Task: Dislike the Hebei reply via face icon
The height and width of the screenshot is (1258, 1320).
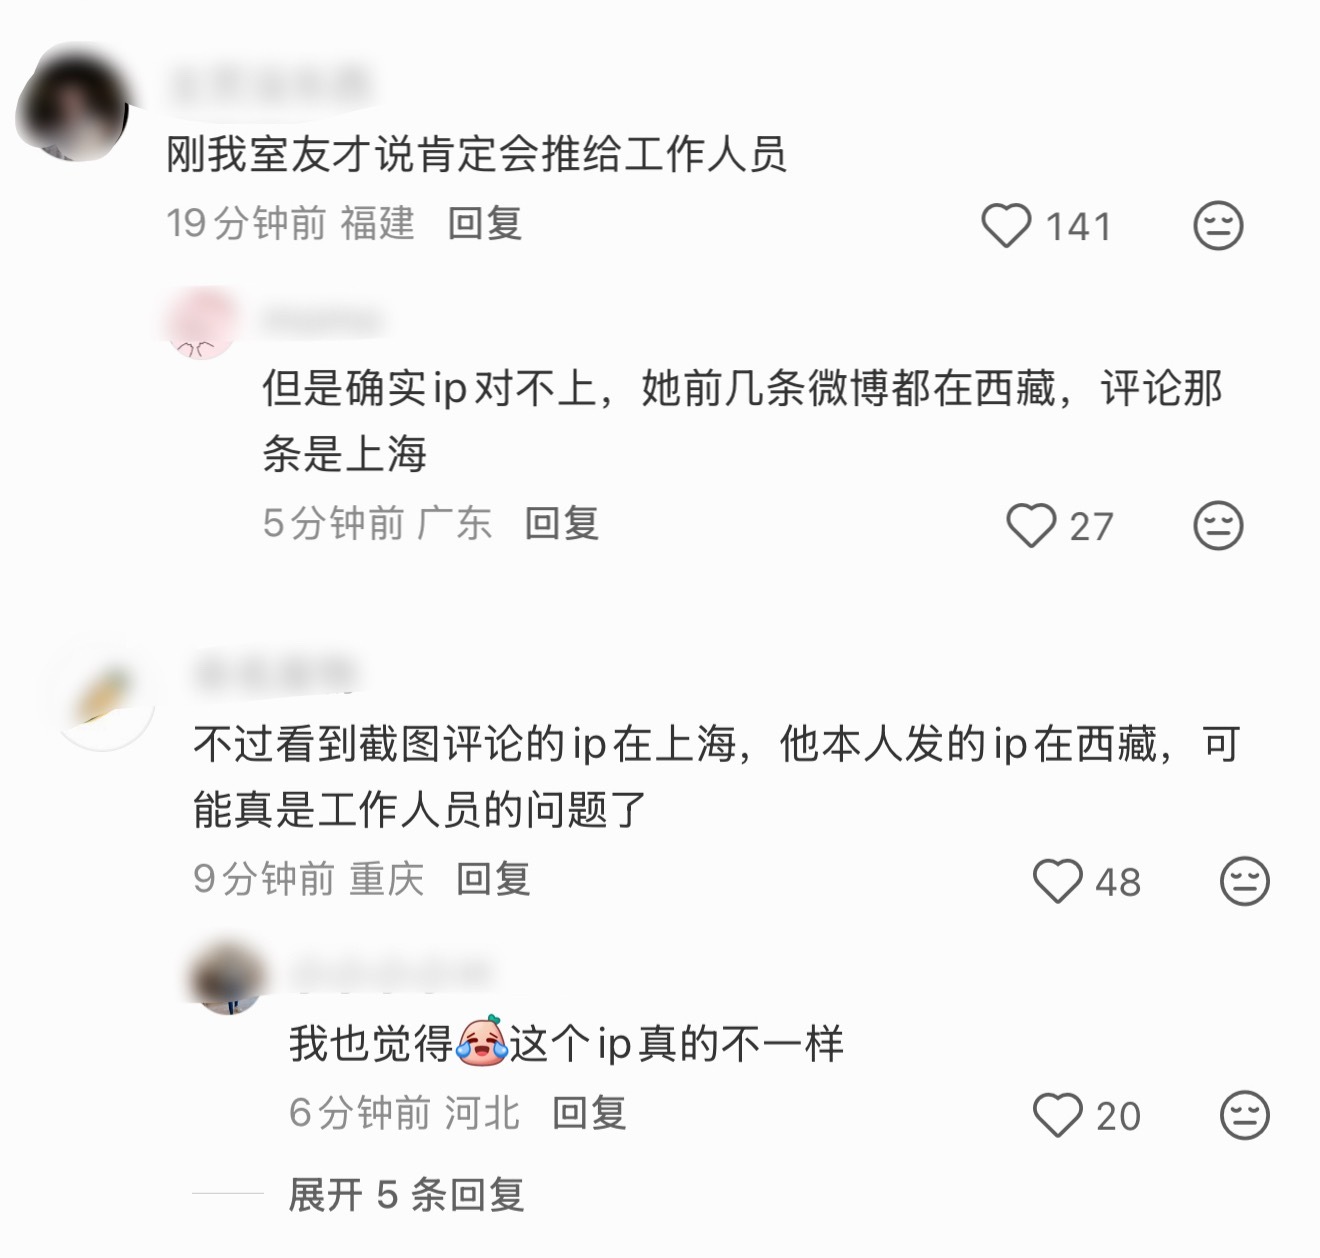Action: tap(1245, 1115)
